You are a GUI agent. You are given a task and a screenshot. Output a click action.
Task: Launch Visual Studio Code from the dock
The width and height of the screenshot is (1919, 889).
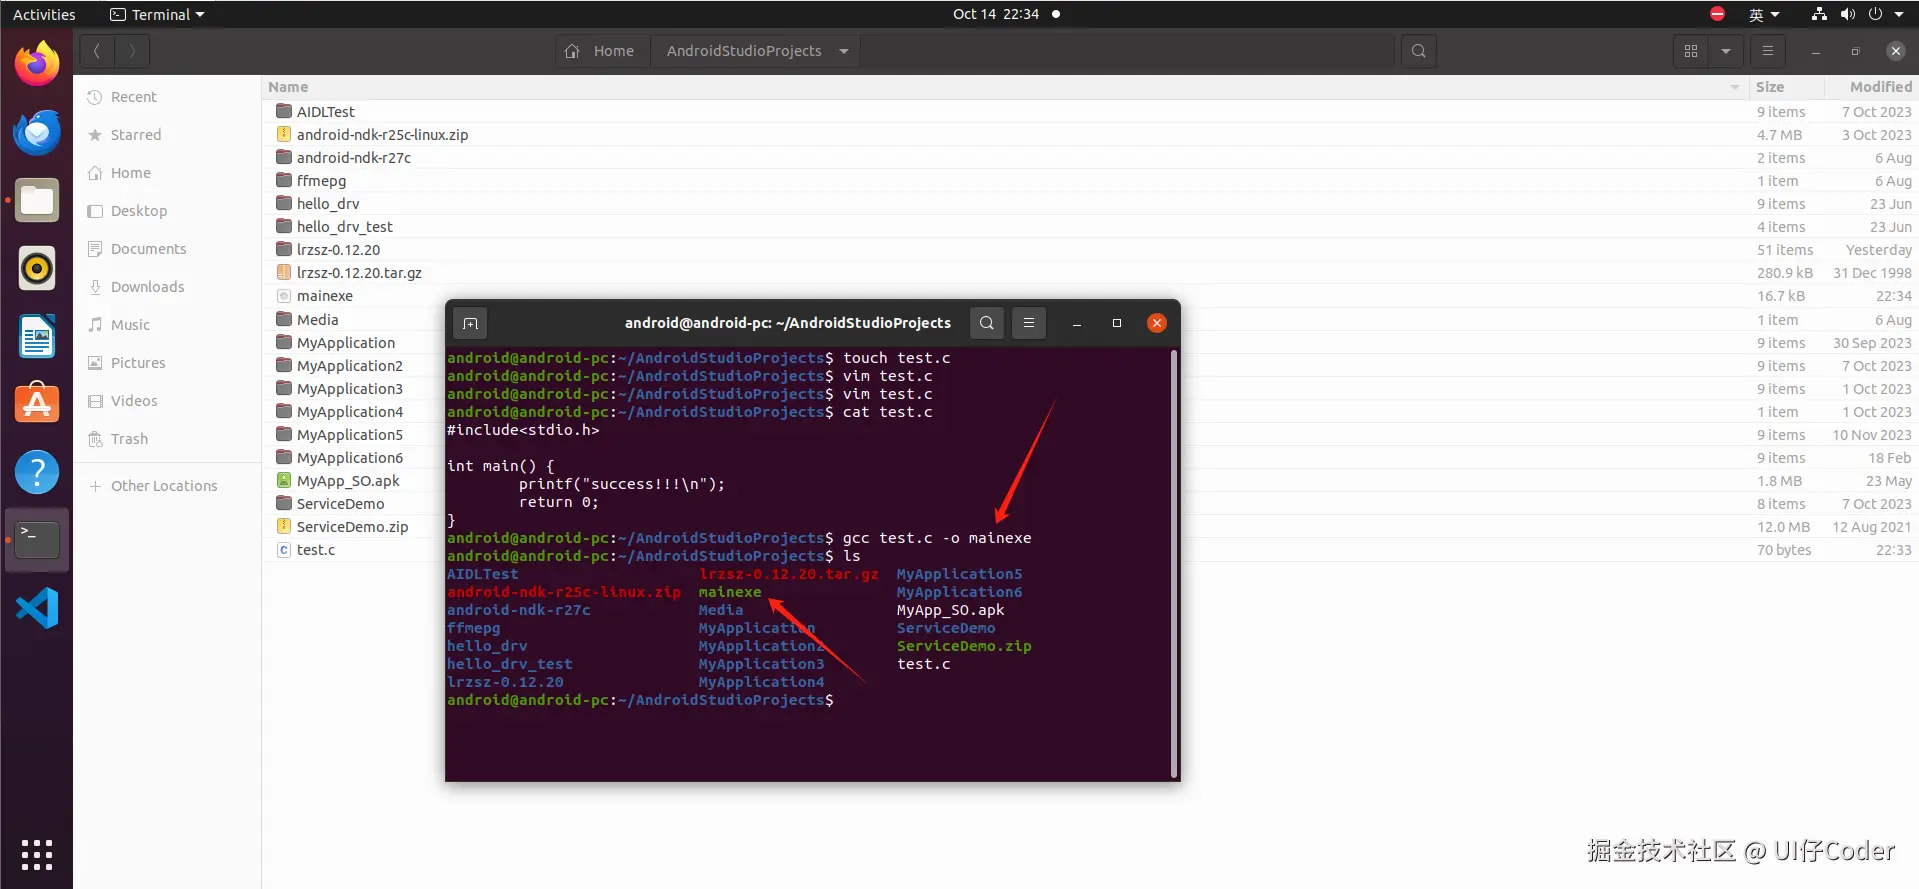click(37, 608)
